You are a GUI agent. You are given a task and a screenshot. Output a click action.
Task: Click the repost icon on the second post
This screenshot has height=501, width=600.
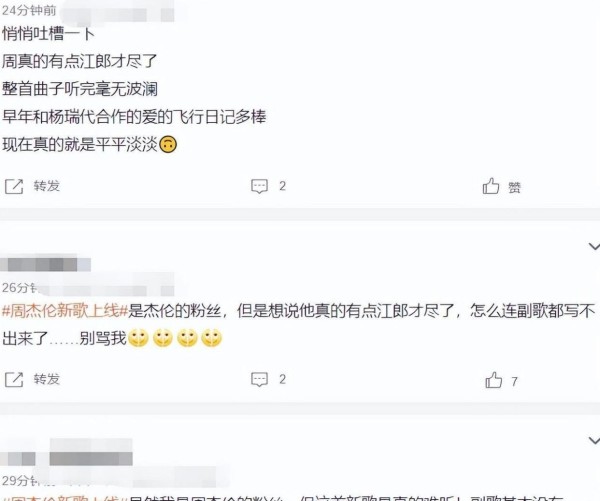pyautogui.click(x=14, y=379)
